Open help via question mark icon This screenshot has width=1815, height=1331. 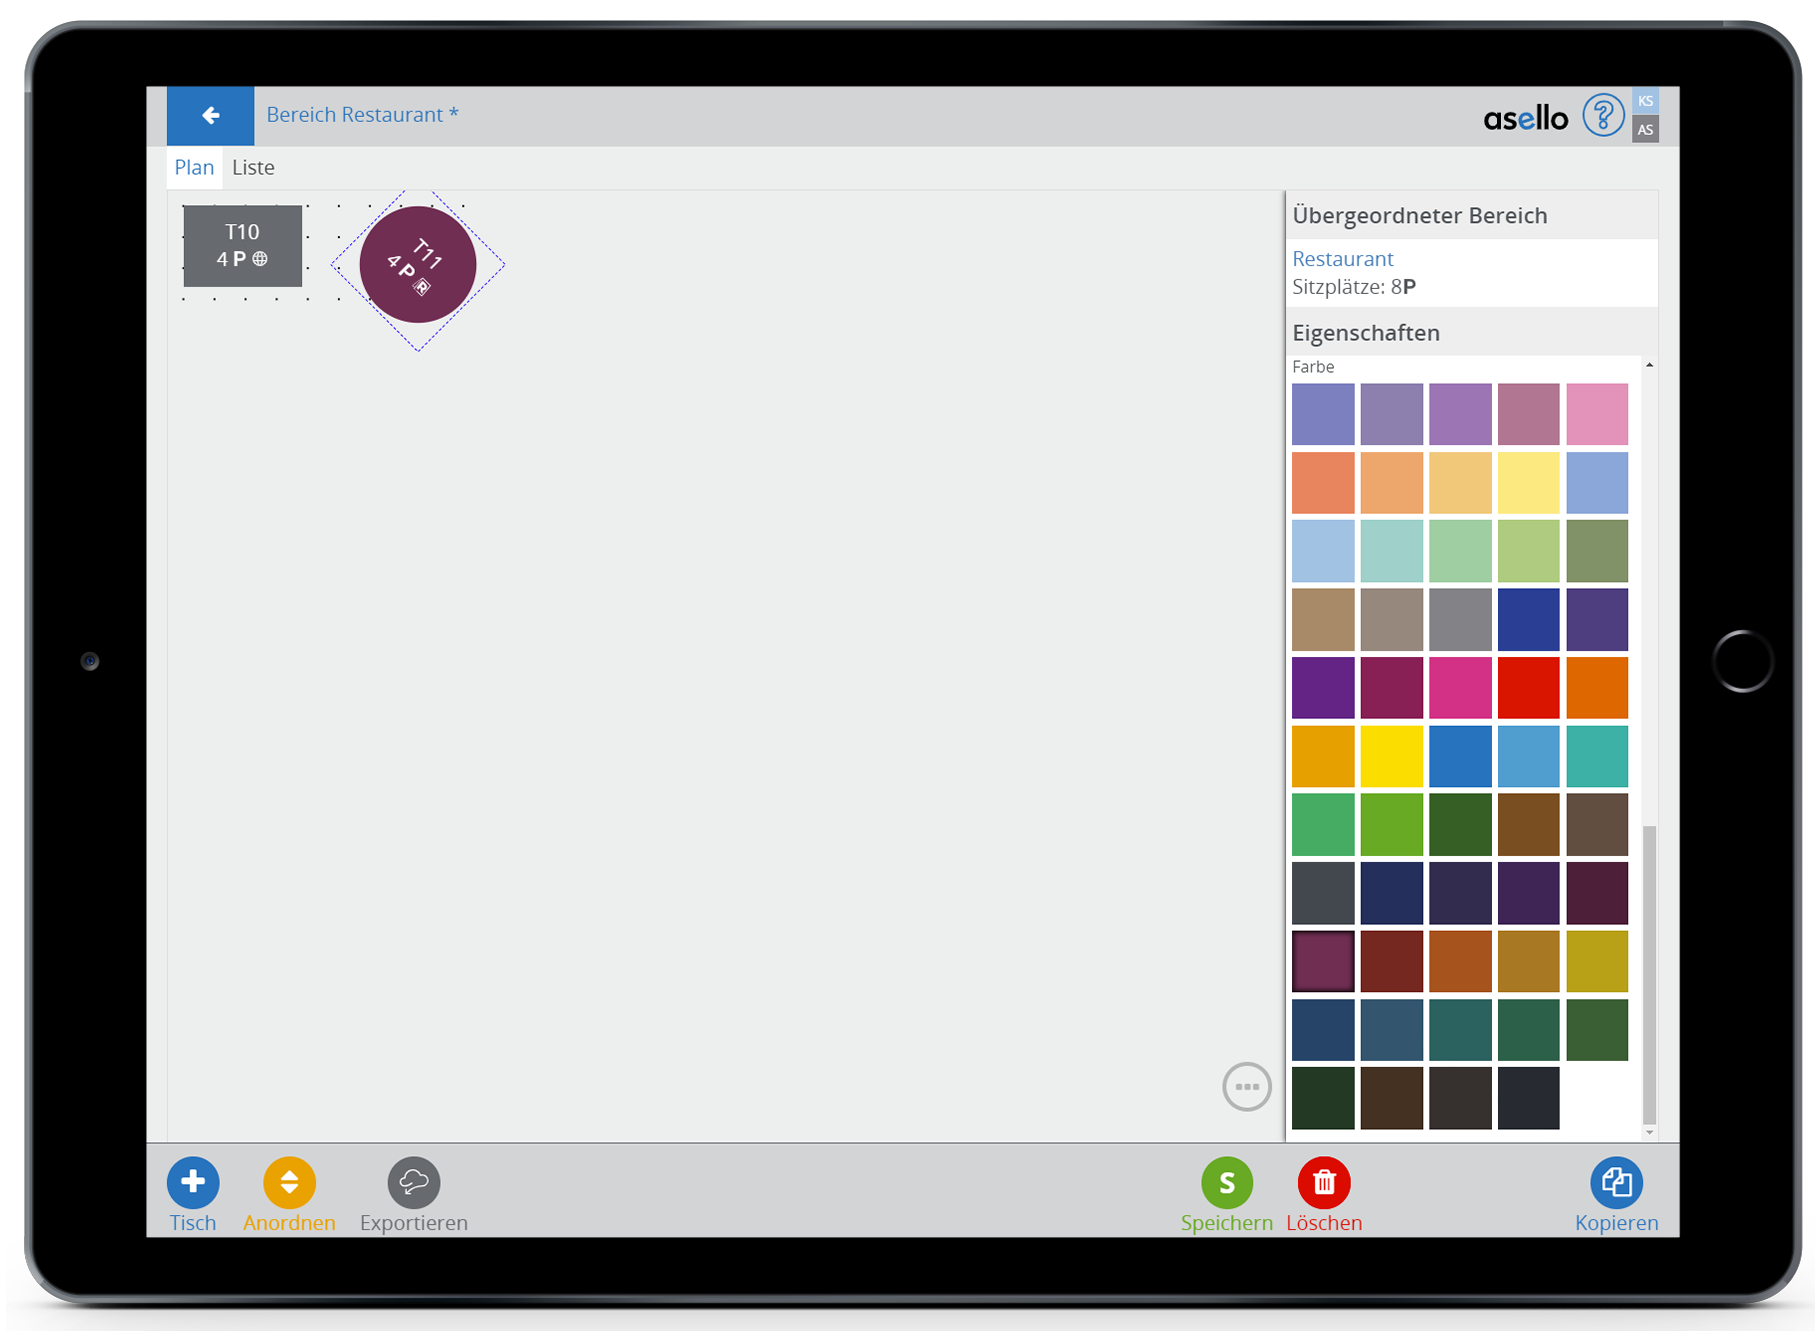1602,116
